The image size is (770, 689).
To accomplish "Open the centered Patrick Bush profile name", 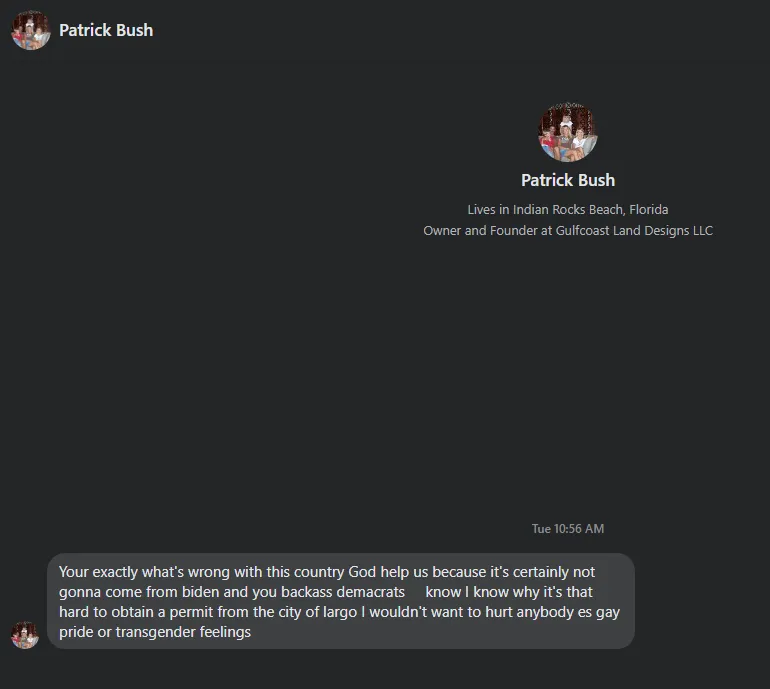I will [x=568, y=180].
